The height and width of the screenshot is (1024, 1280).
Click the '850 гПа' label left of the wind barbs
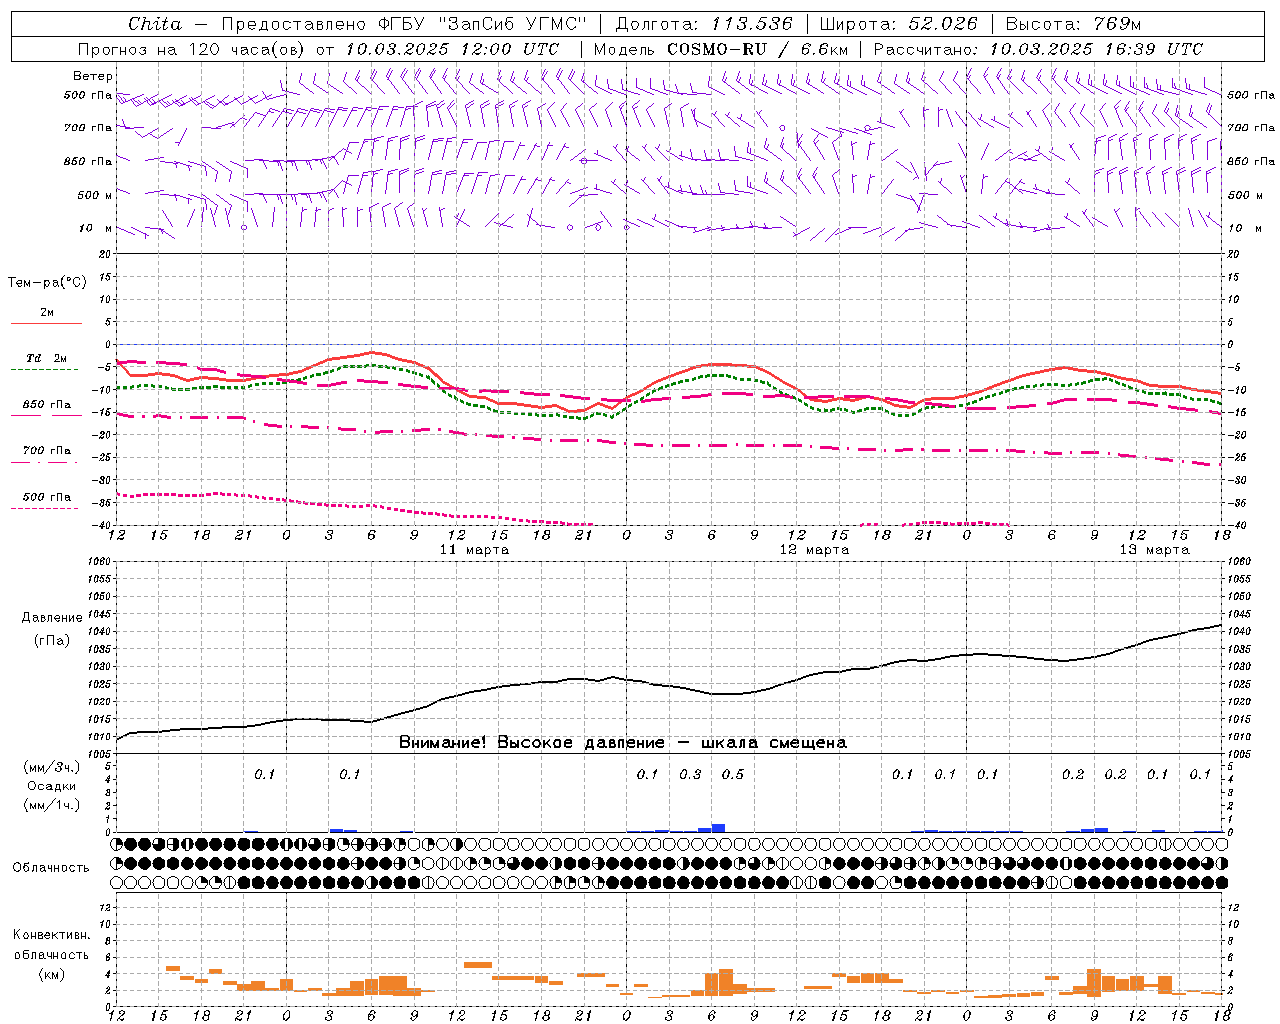(x=88, y=161)
